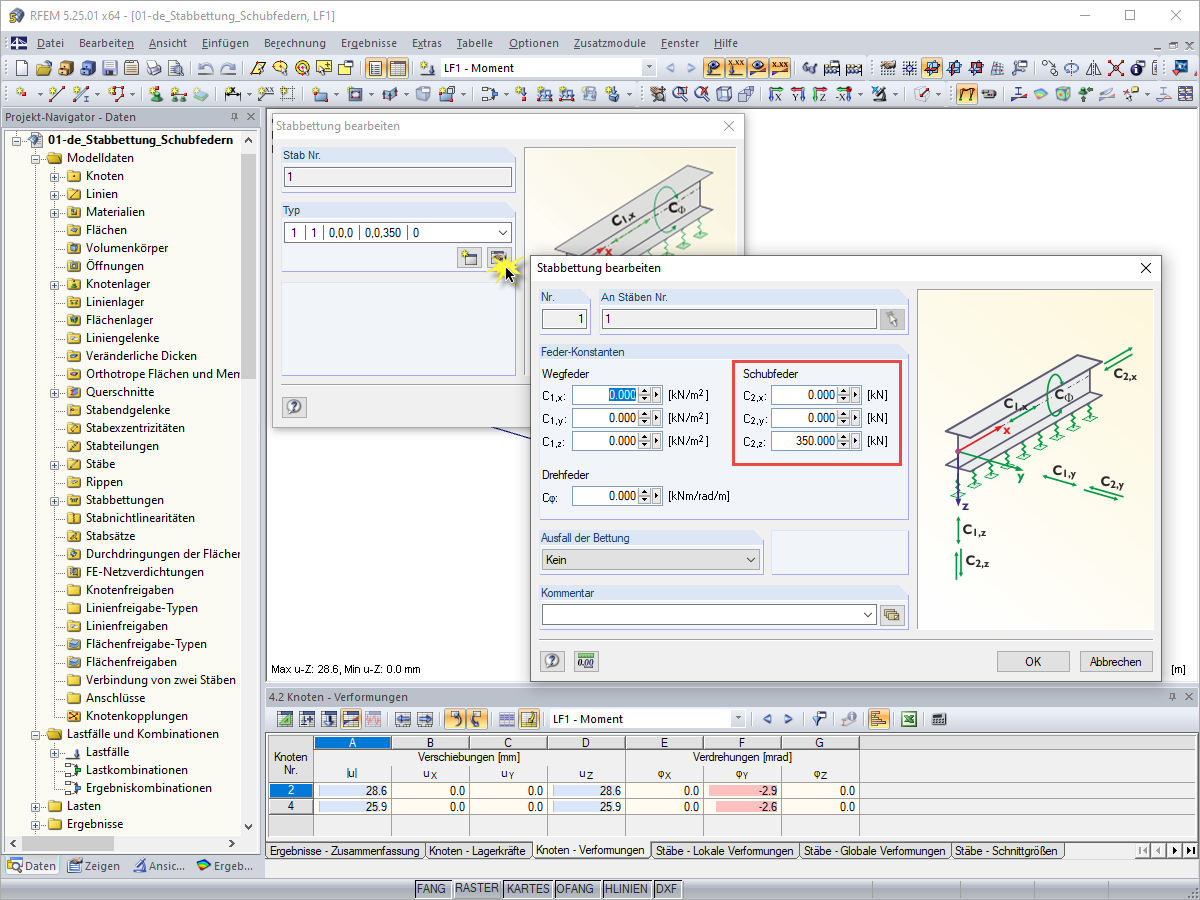Click the undo icon in the main toolbar

point(206,68)
